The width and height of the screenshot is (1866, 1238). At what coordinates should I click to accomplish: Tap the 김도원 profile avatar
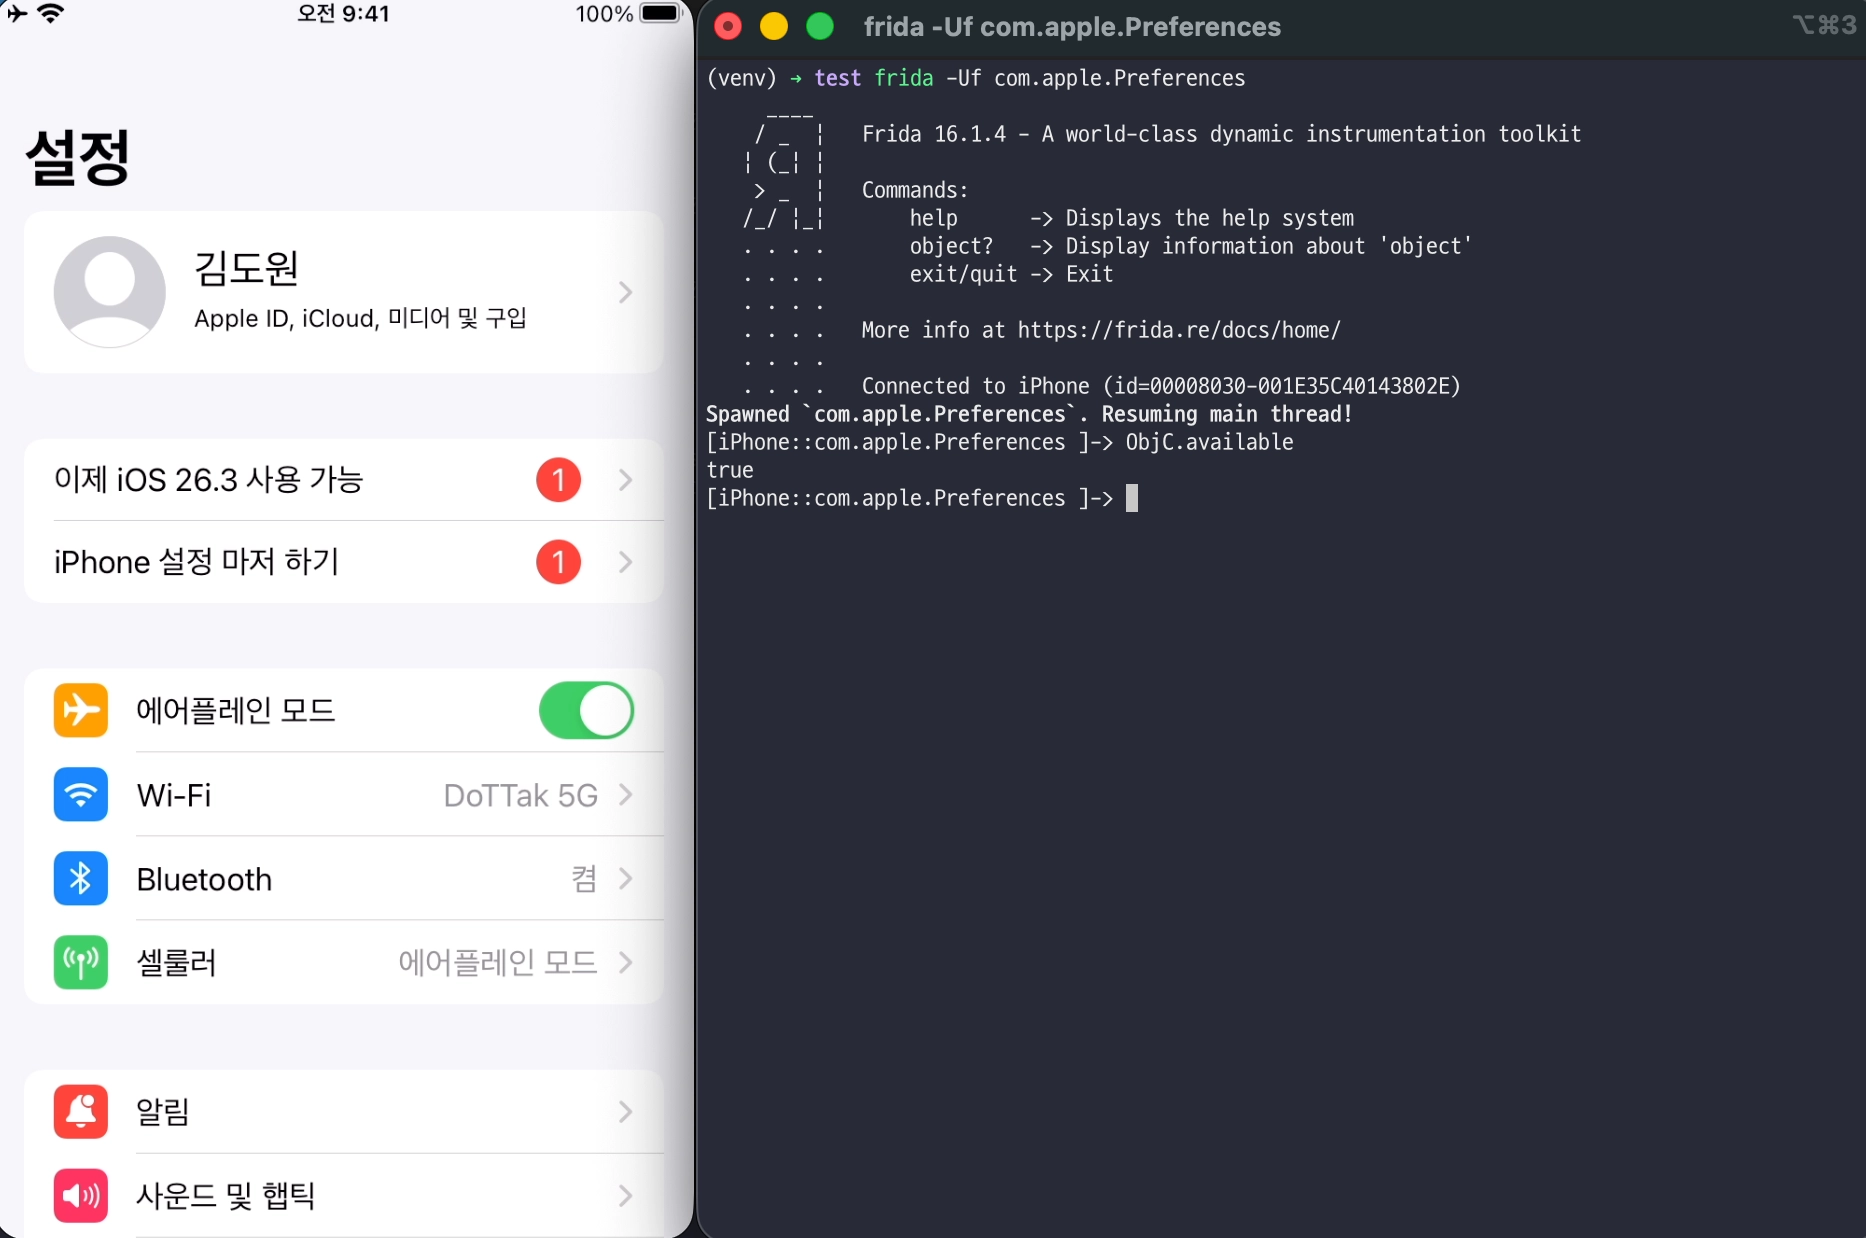110,292
